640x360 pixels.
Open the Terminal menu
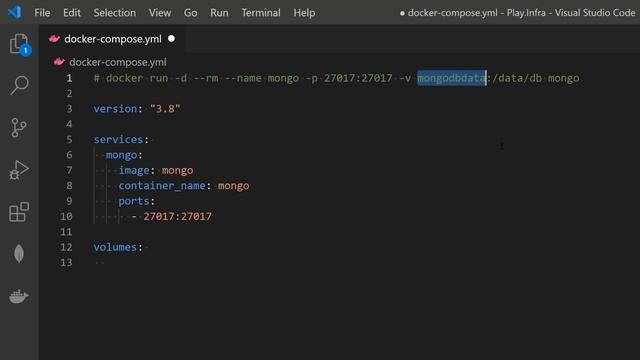point(261,13)
